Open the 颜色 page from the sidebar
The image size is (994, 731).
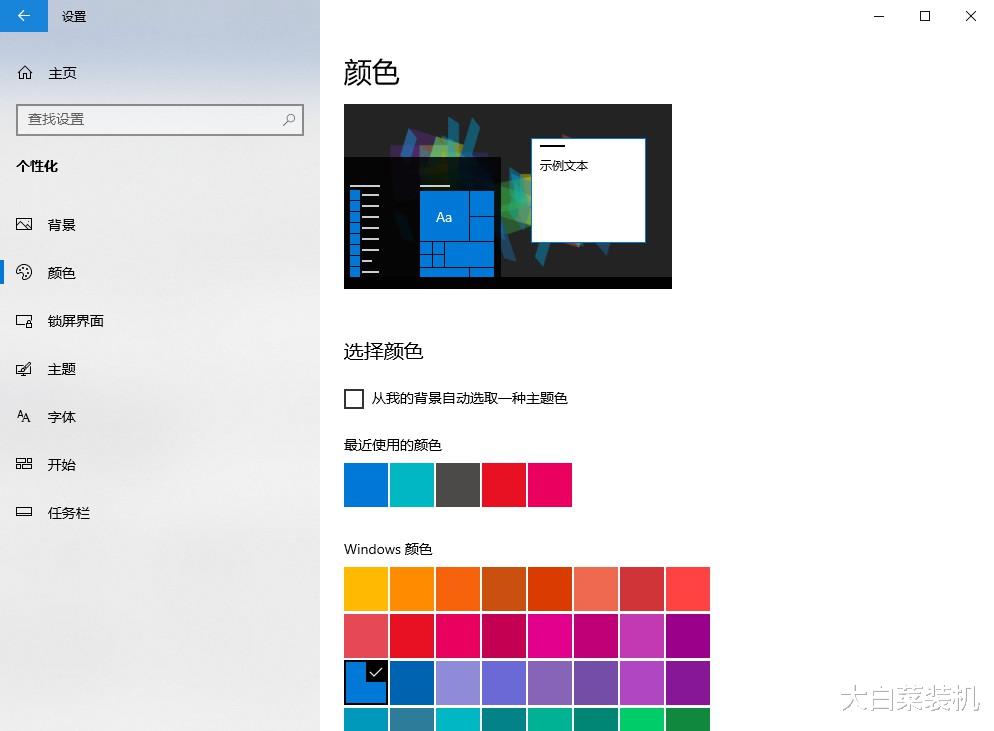click(60, 272)
